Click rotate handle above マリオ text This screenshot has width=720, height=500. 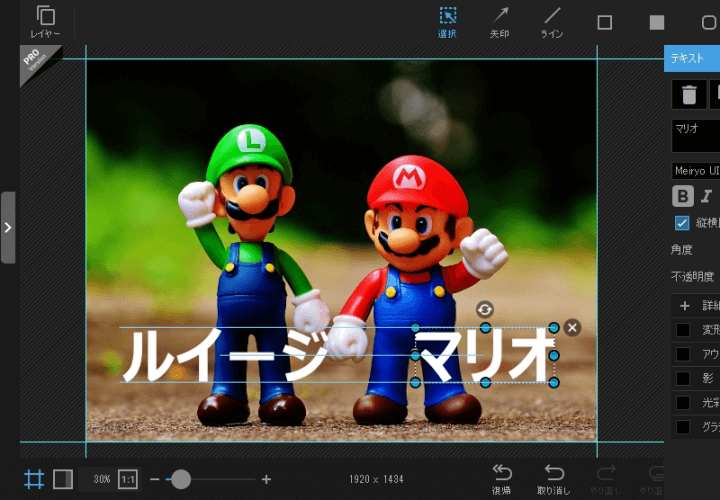coord(485,309)
